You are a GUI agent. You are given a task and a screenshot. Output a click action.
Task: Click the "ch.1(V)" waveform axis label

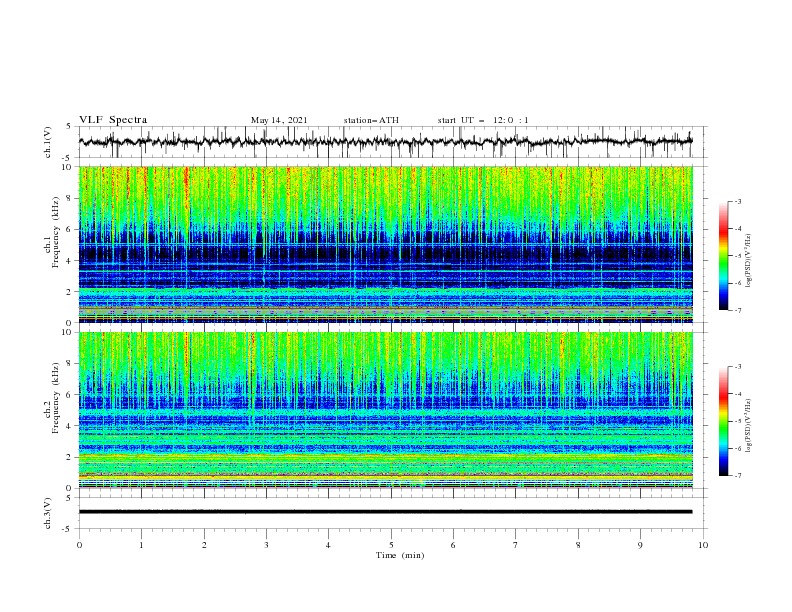tap(48, 142)
